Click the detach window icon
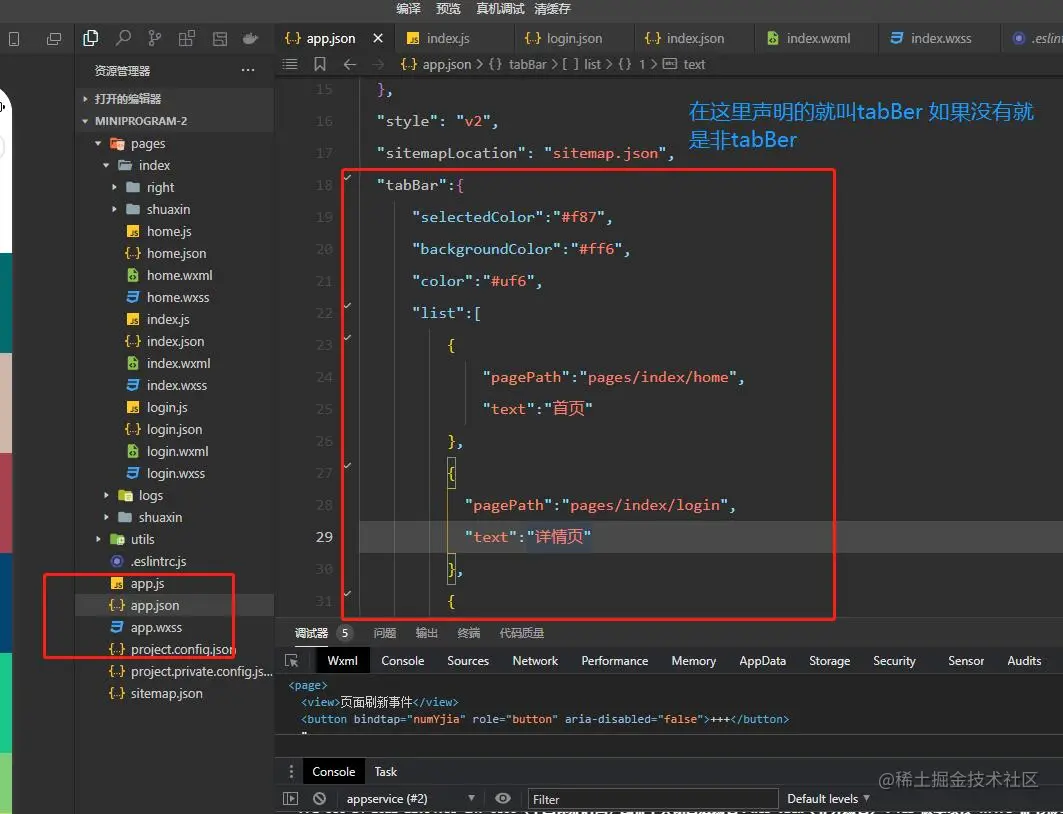 pyautogui.click(x=54, y=39)
